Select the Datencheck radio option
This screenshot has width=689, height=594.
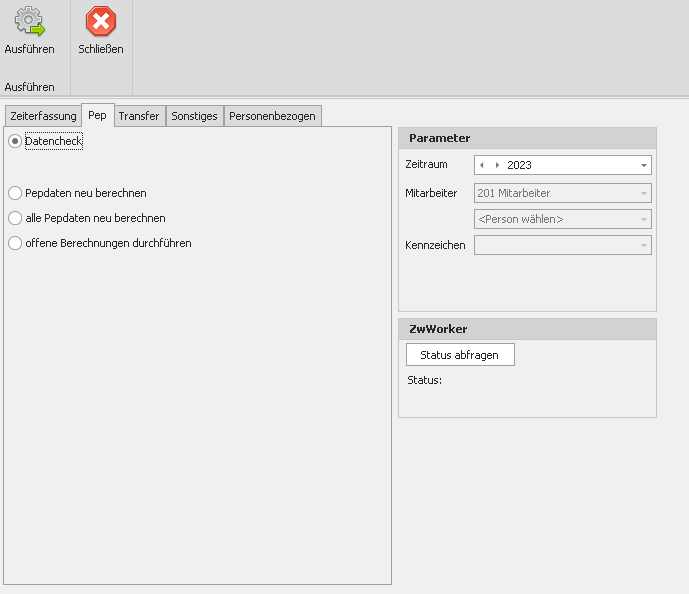tap(15, 142)
